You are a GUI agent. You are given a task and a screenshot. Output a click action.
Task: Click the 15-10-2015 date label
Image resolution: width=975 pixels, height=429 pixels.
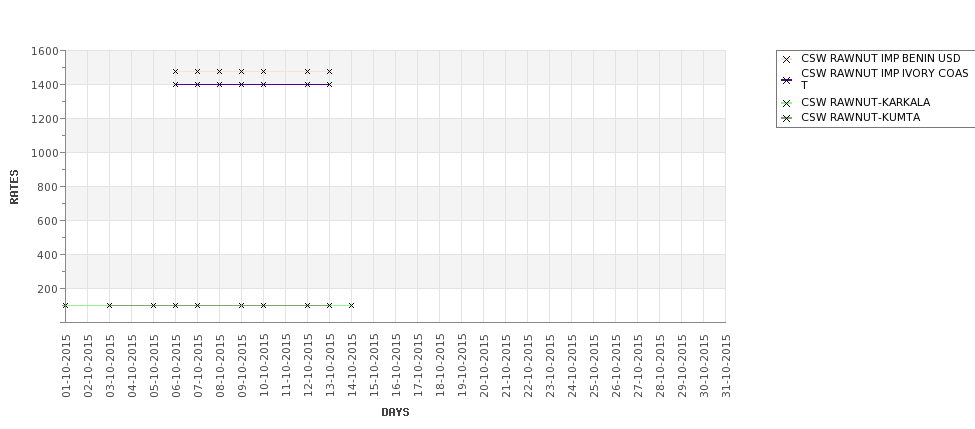(x=374, y=366)
